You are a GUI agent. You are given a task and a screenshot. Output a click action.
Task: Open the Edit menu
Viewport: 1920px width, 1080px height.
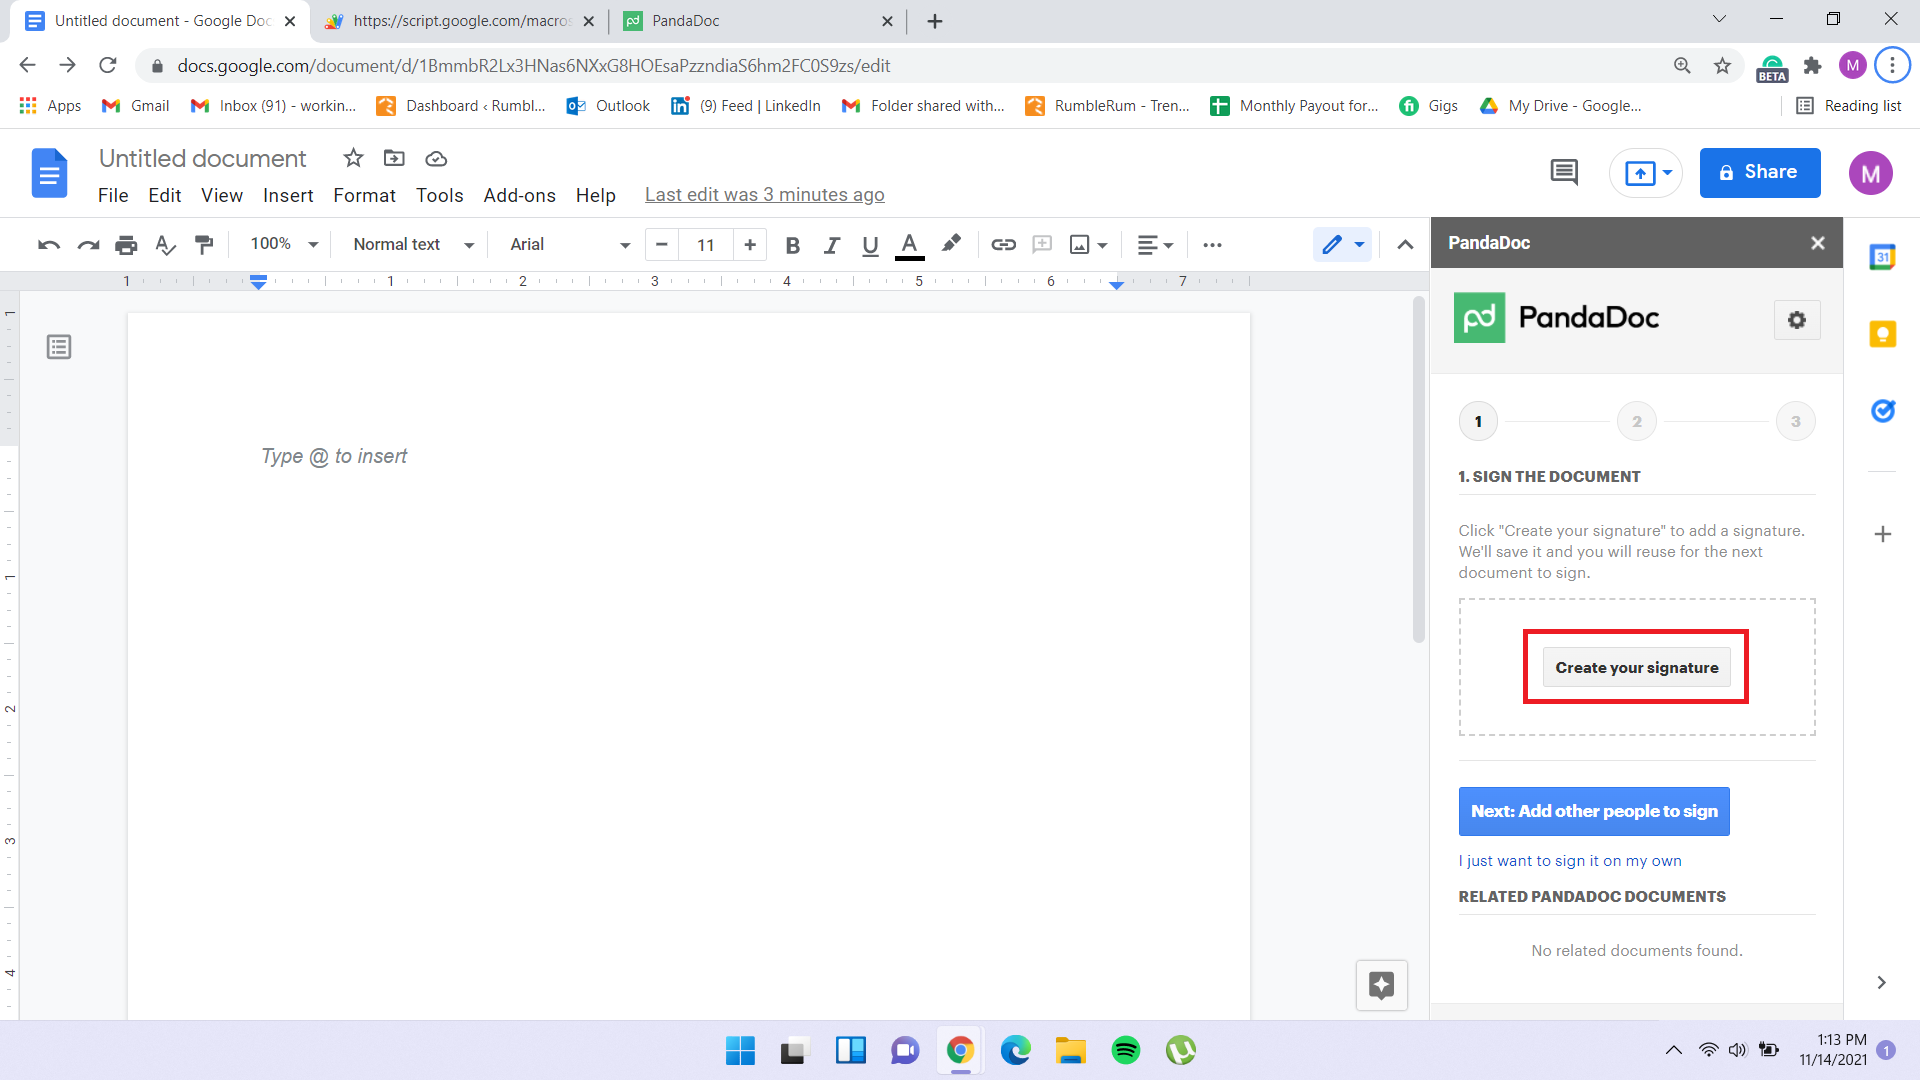tap(165, 196)
